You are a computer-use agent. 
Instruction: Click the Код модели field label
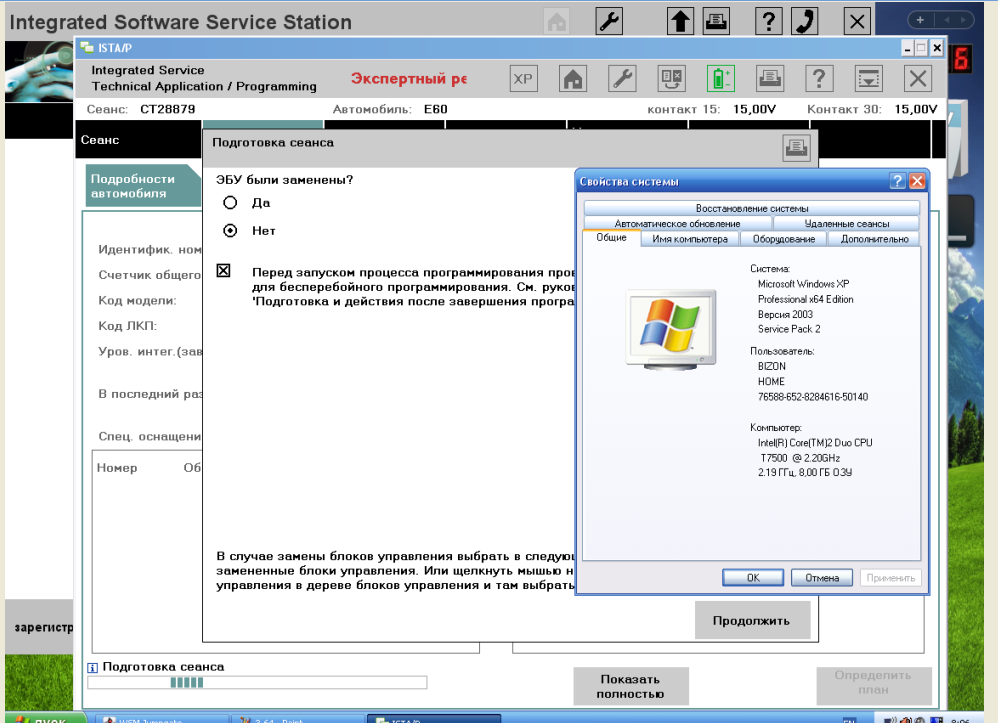137,300
